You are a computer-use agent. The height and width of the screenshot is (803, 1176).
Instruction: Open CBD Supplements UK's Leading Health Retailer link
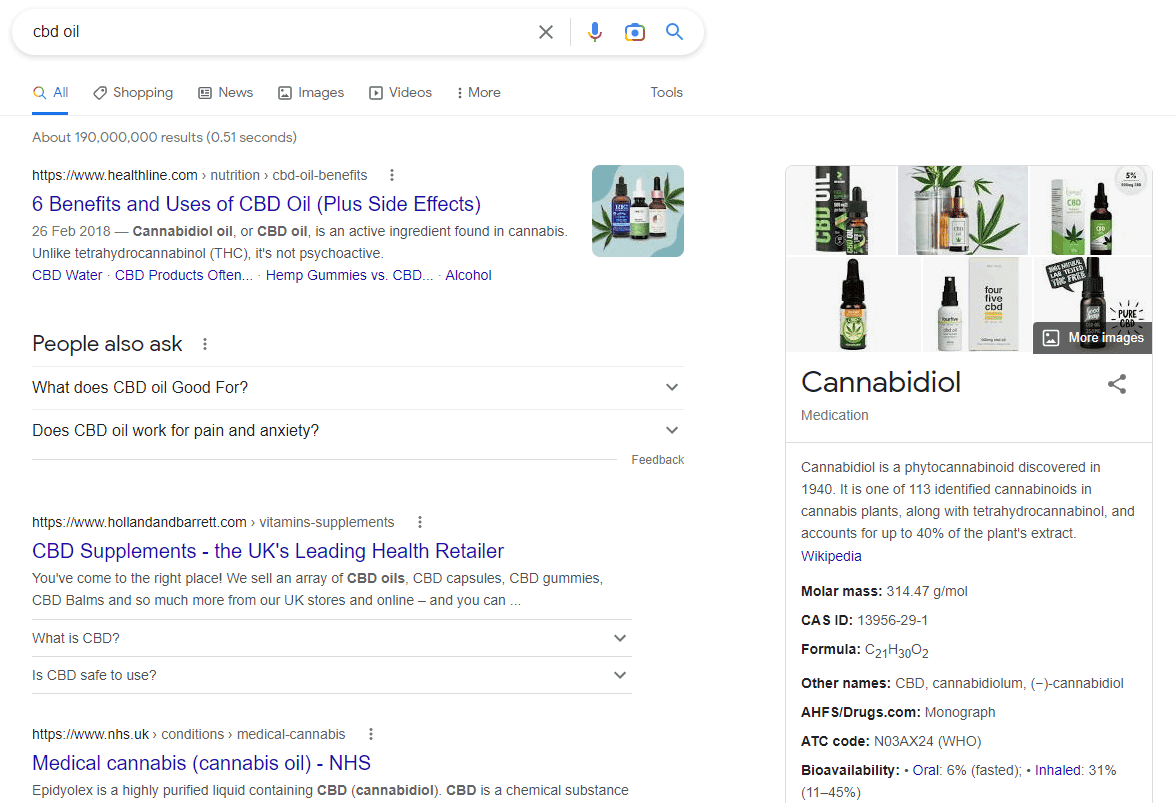click(x=268, y=551)
